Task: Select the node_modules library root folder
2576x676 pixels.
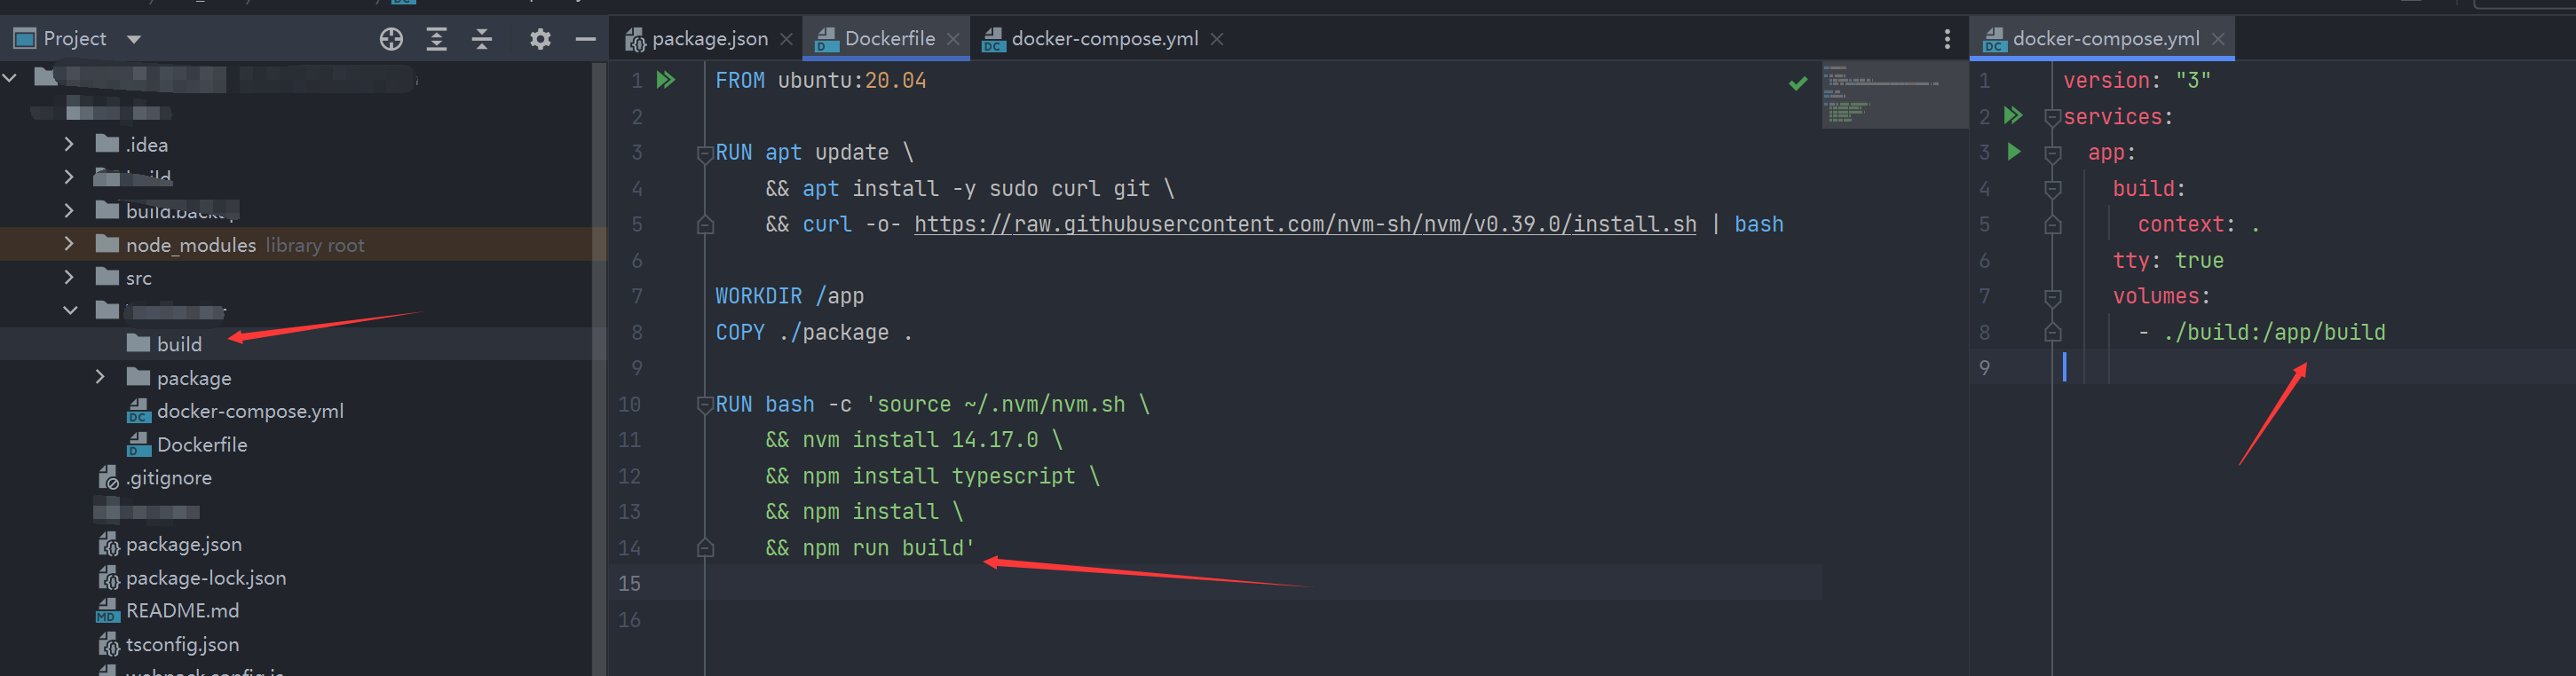Action: point(190,245)
